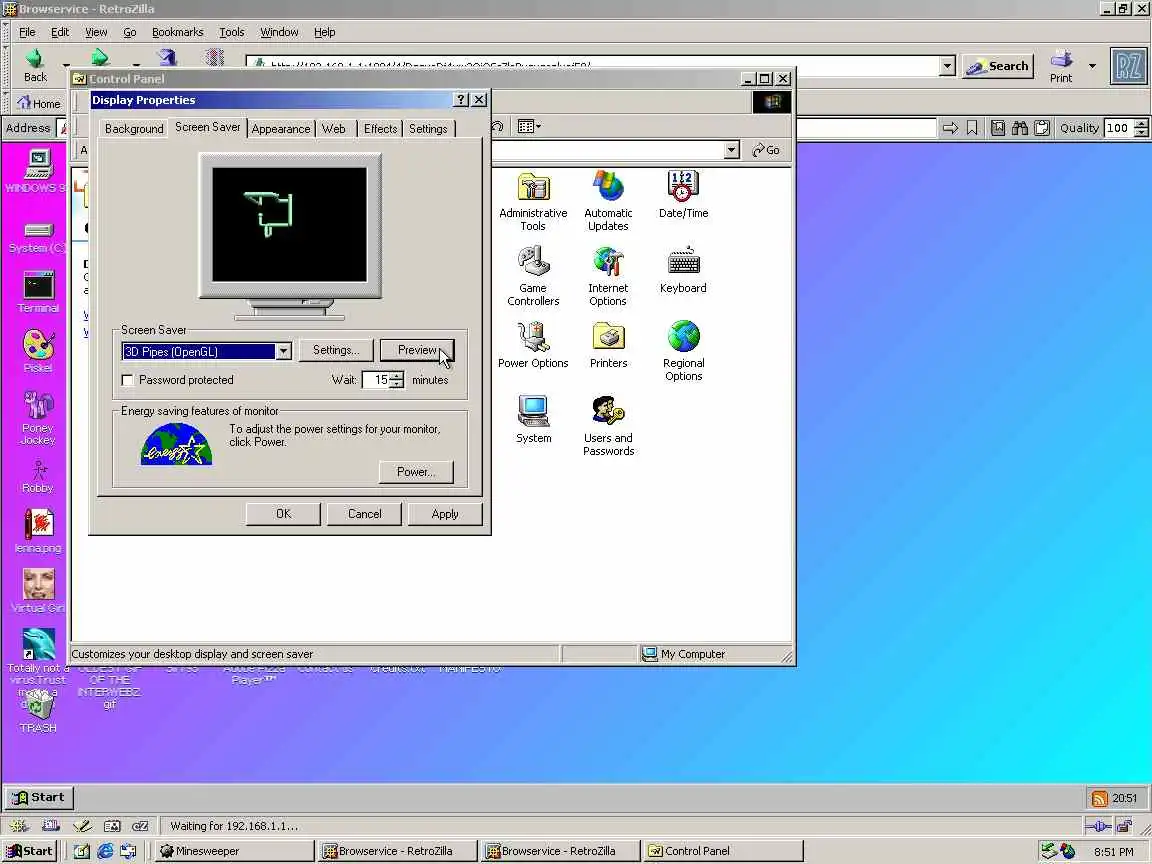Open the Game Controllers icon
The image size is (1152, 864).
[533, 276]
